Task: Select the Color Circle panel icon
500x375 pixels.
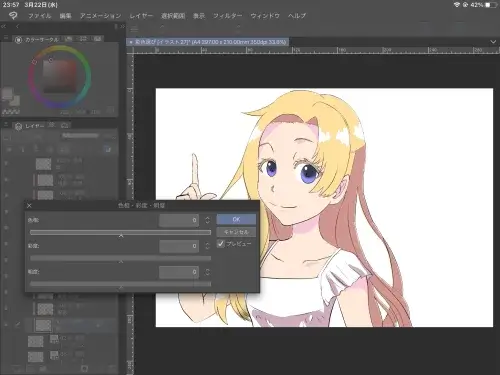Action: click(19, 40)
